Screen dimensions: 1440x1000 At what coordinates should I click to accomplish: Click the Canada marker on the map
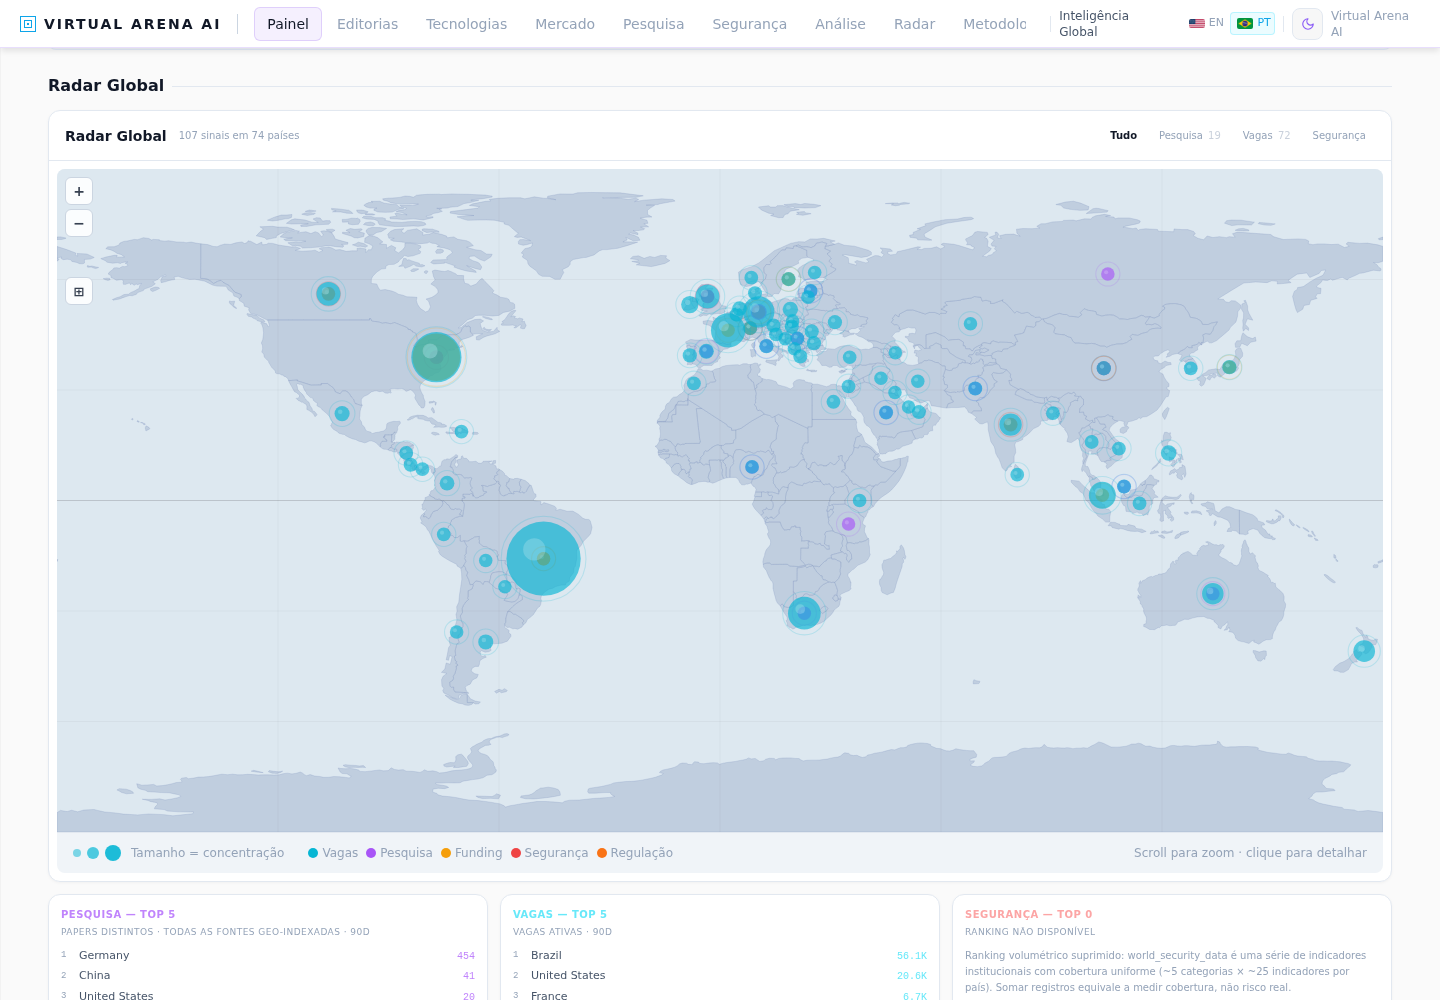click(x=328, y=294)
